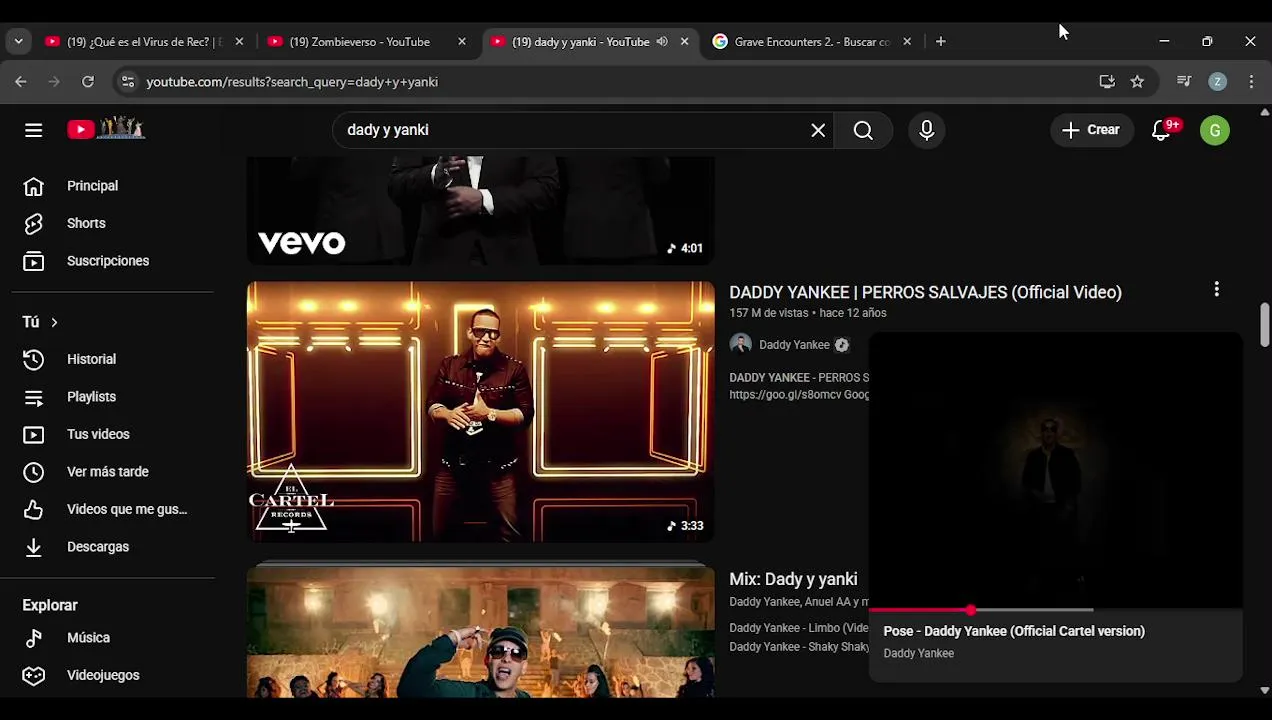Start voice search with the microphone icon
This screenshot has width=1272, height=720.
[x=927, y=130]
